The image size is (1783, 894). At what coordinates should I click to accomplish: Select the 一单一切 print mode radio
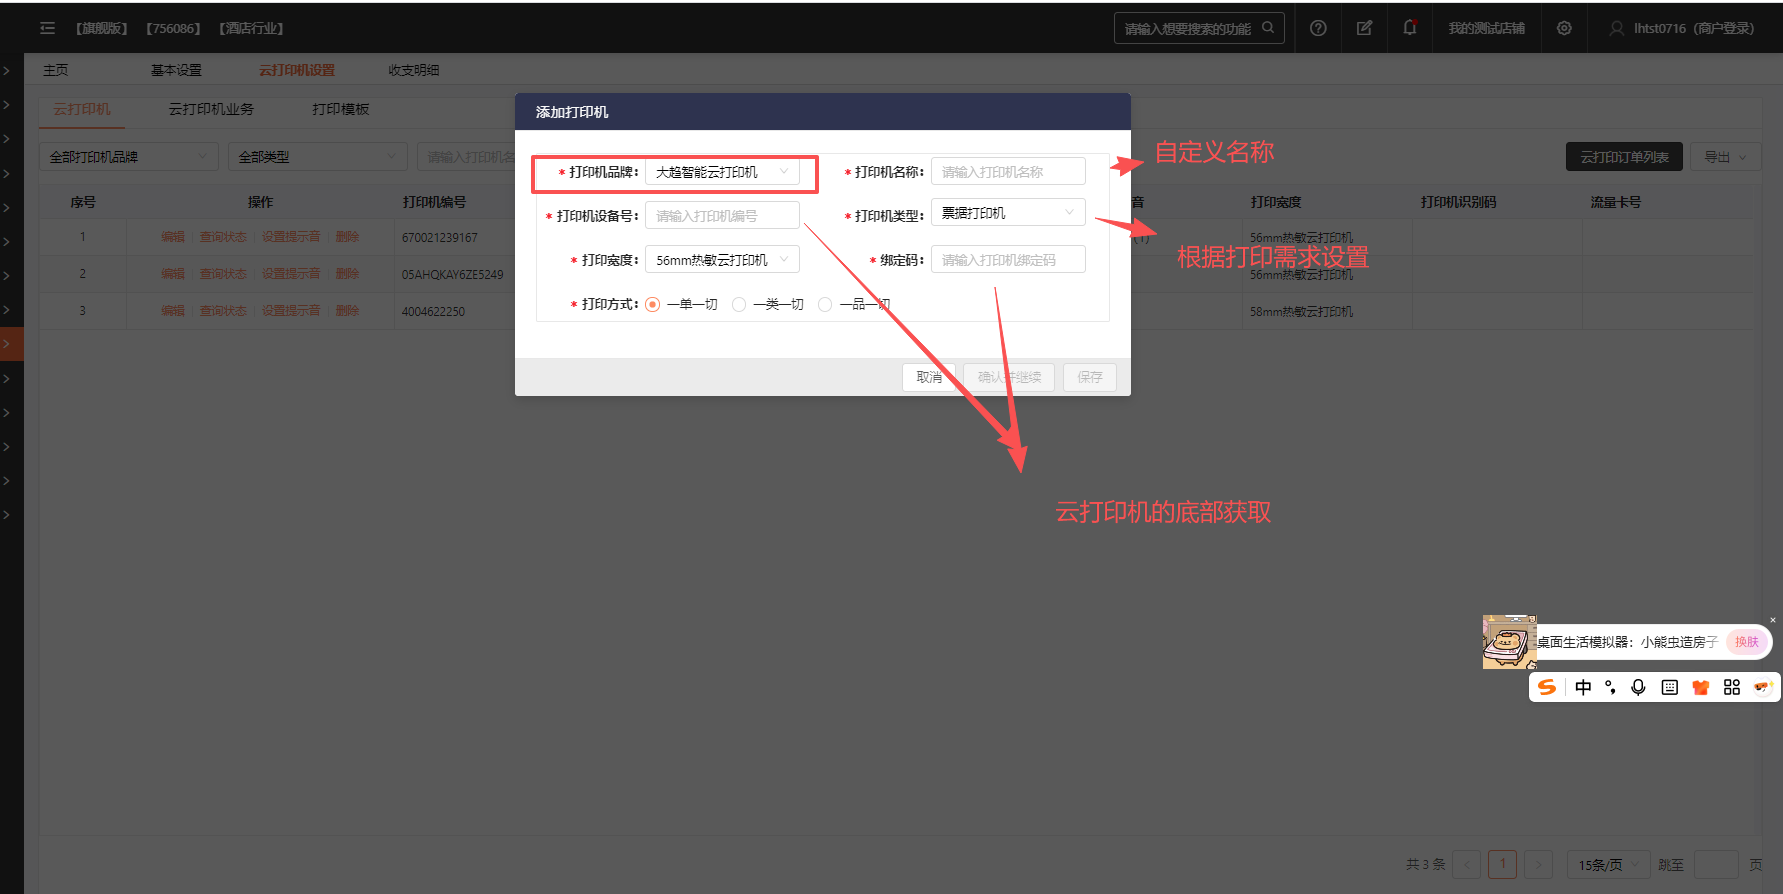pos(653,305)
